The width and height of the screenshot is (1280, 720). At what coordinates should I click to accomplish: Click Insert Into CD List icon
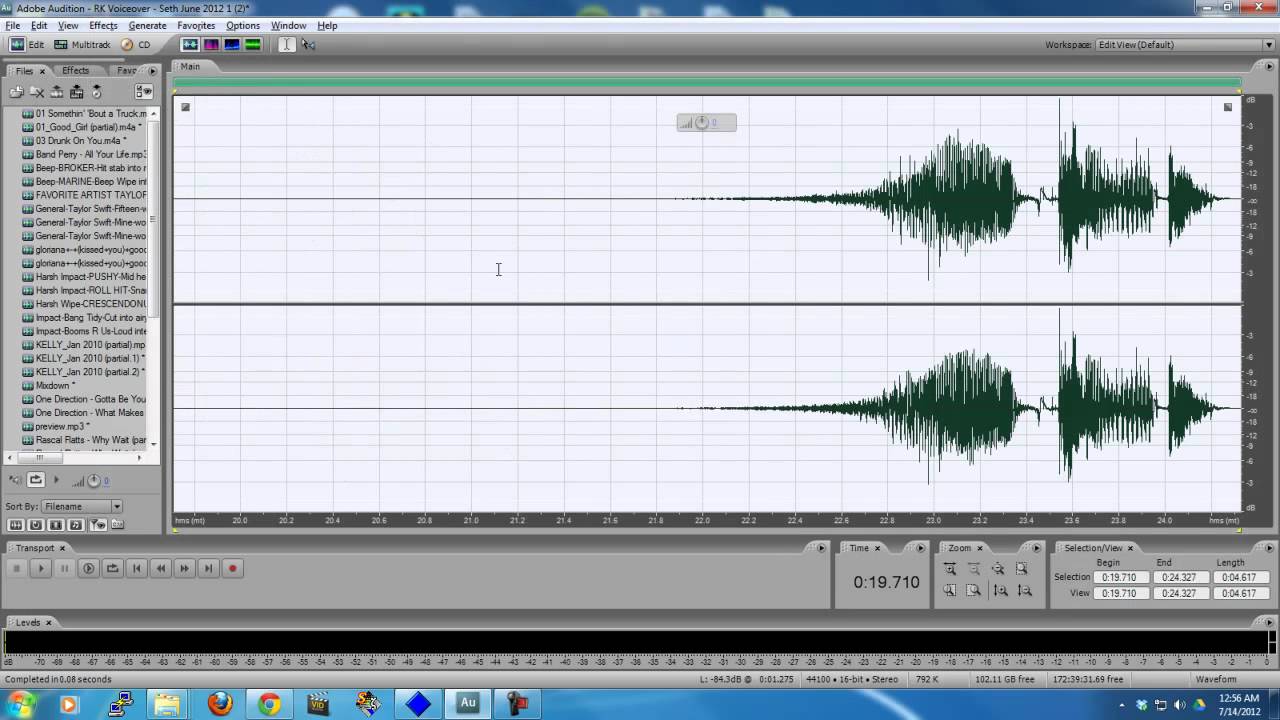coord(96,92)
